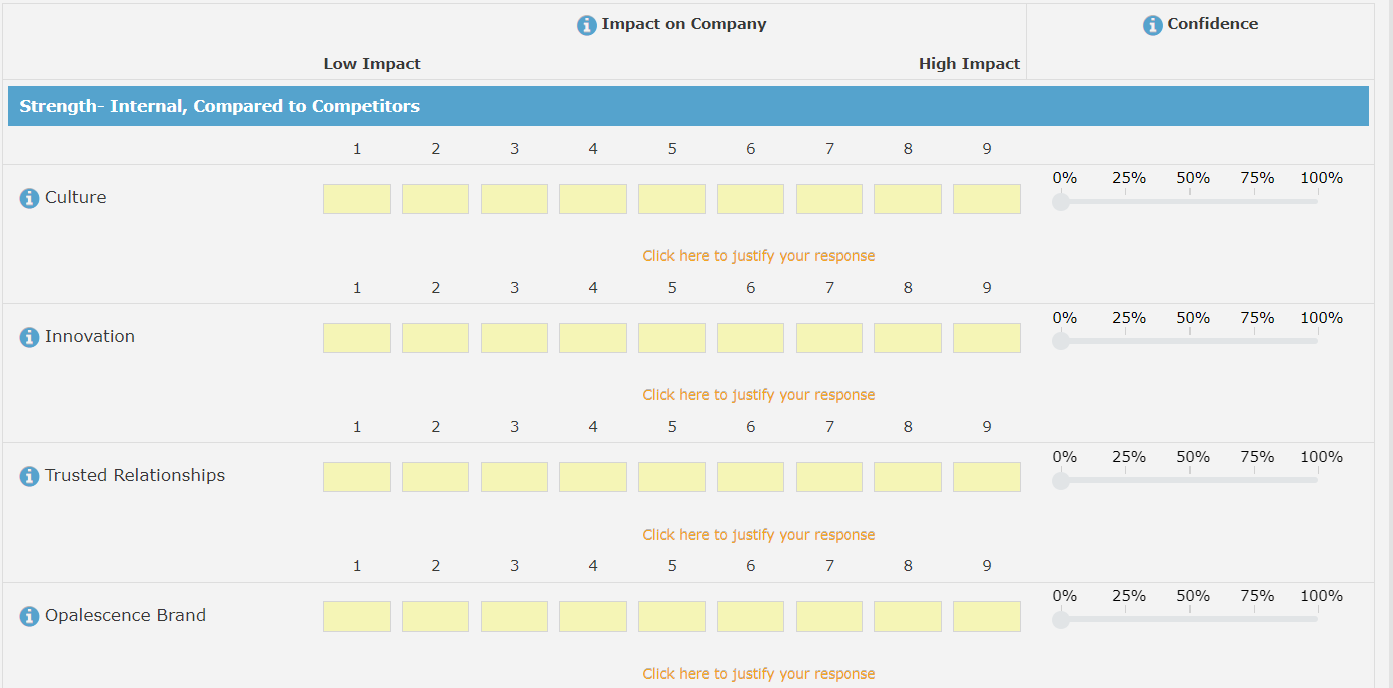Click the Culture confidence slider handle
Image resolution: width=1393 pixels, height=688 pixels.
[x=1061, y=202]
